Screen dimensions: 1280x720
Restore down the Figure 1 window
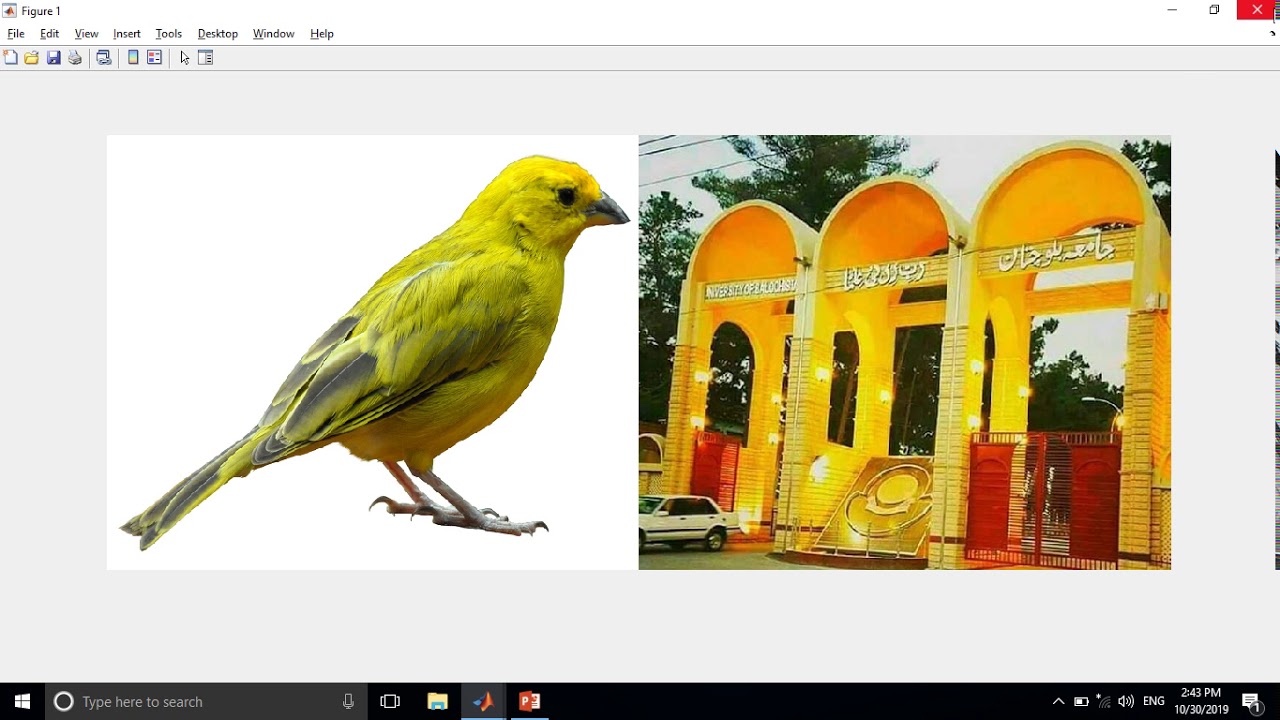(1214, 10)
